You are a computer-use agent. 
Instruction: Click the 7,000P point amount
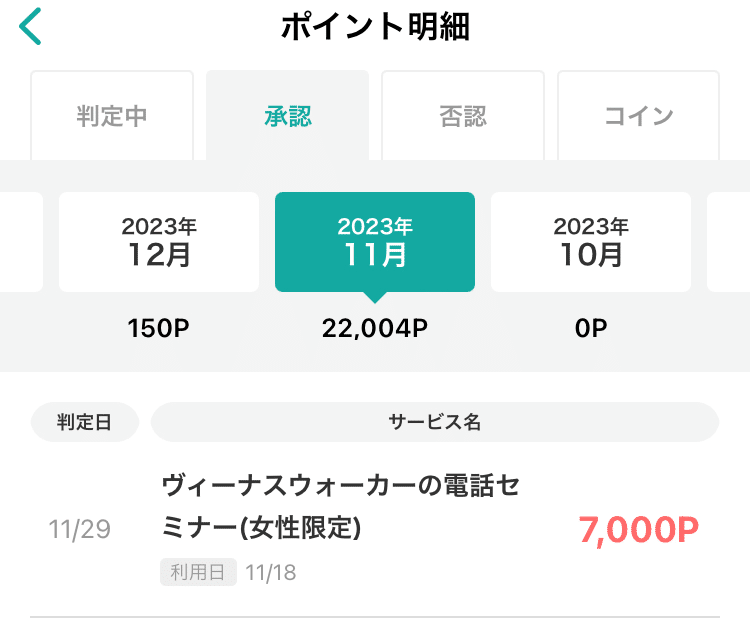pos(638,530)
